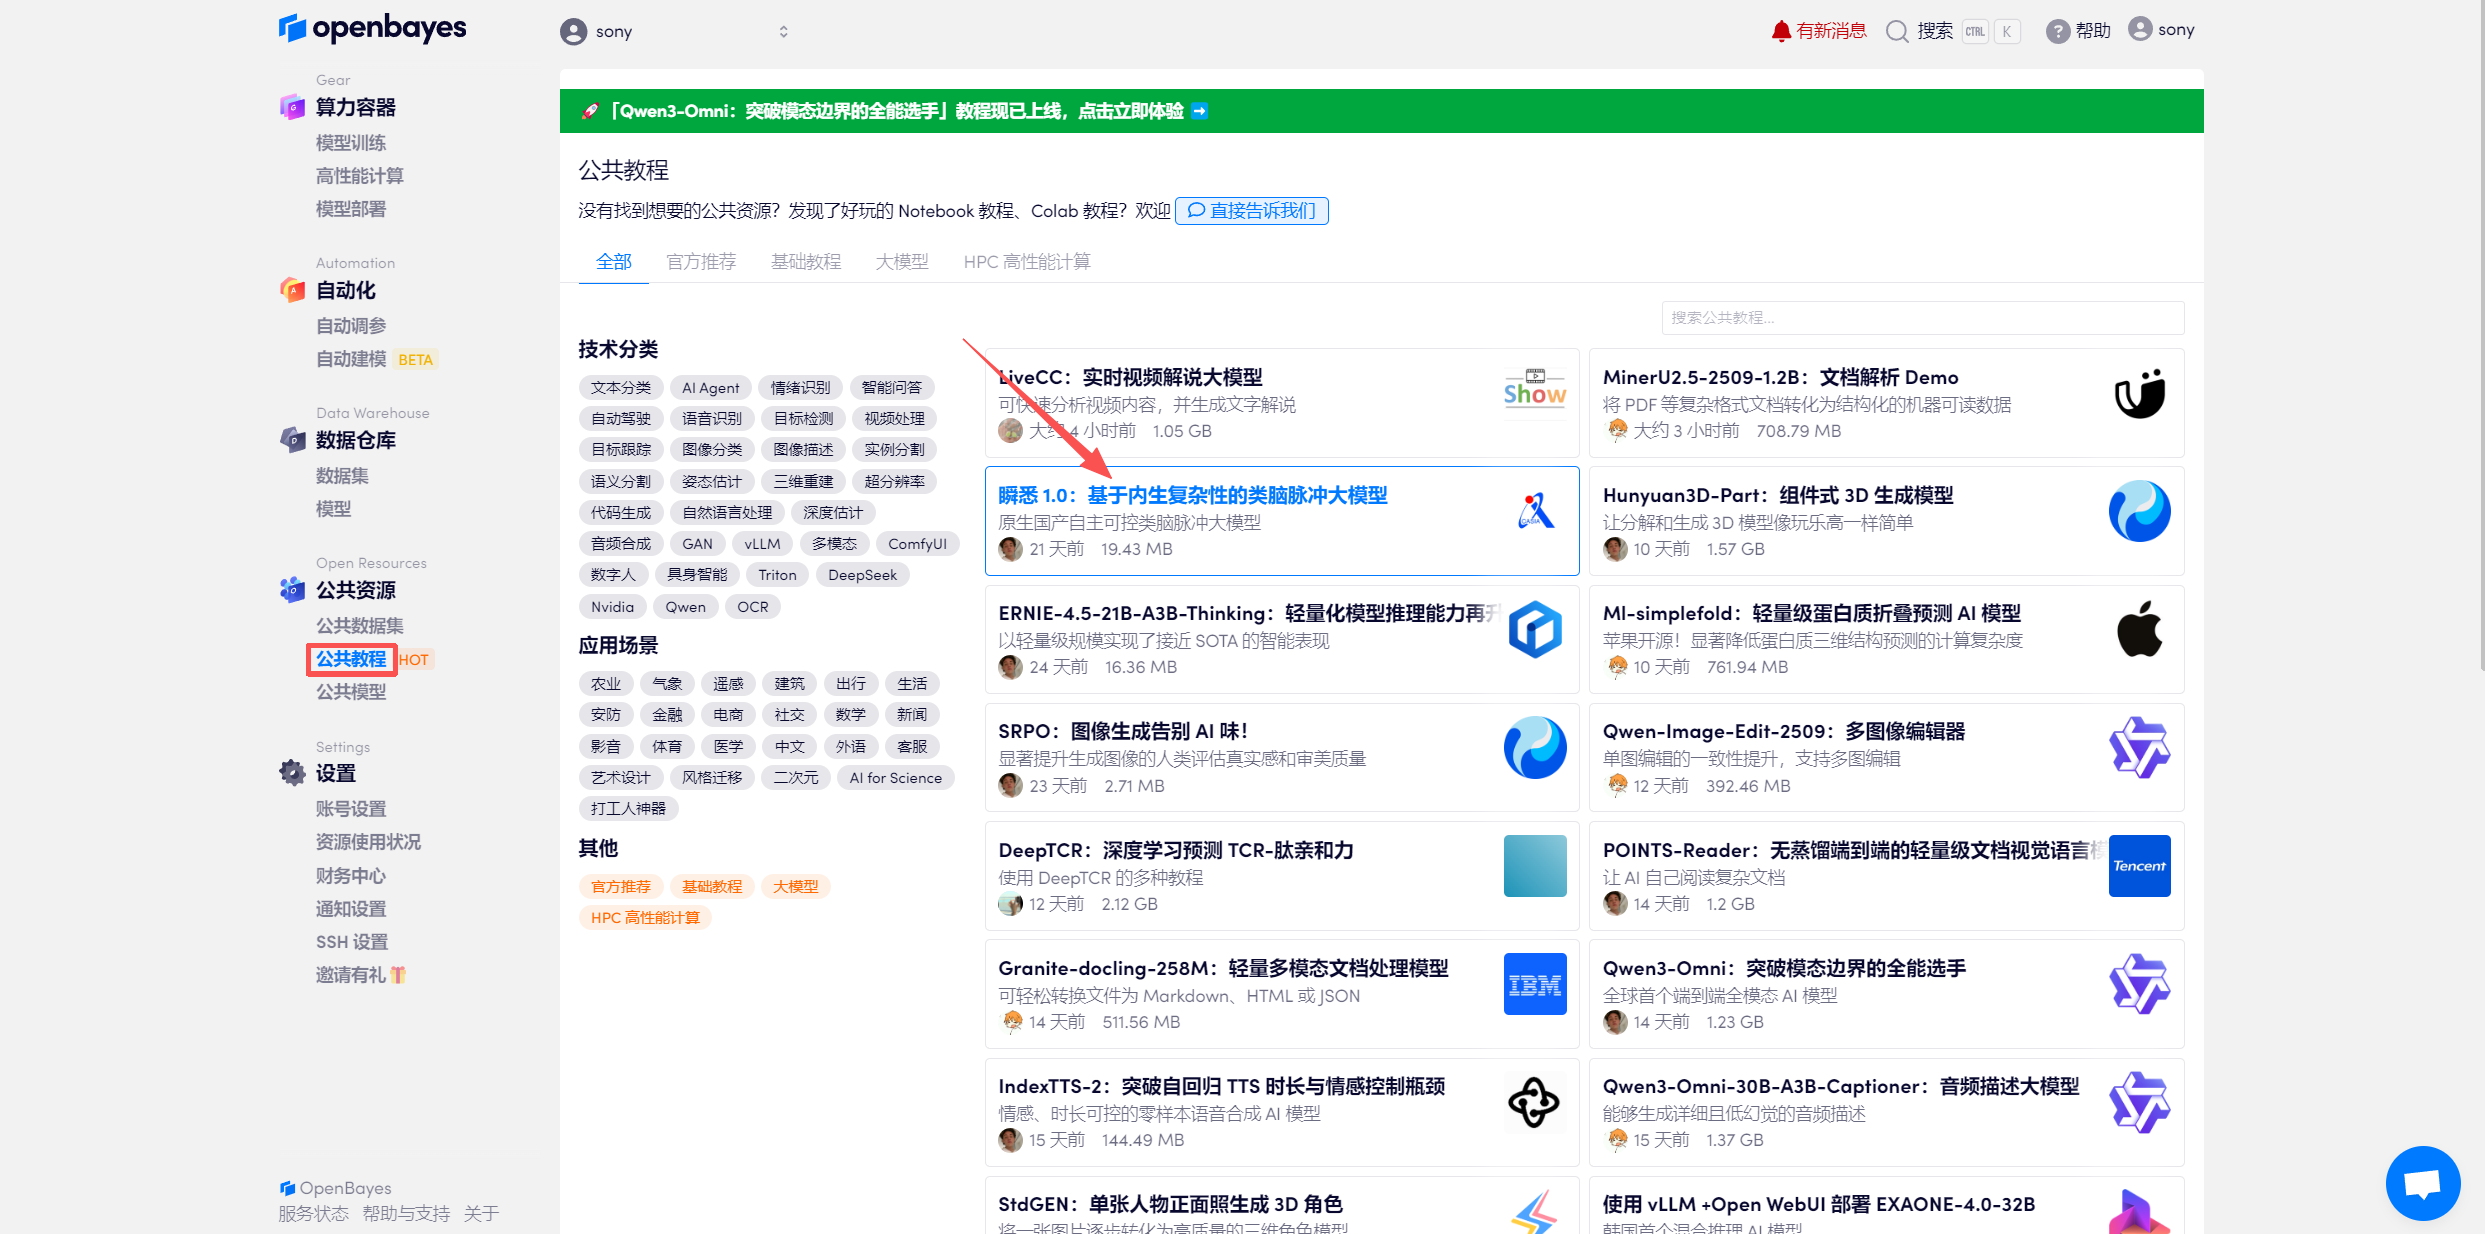Toggle the AI for Science tag
Screen dimensions: 2485x1234
click(896, 778)
